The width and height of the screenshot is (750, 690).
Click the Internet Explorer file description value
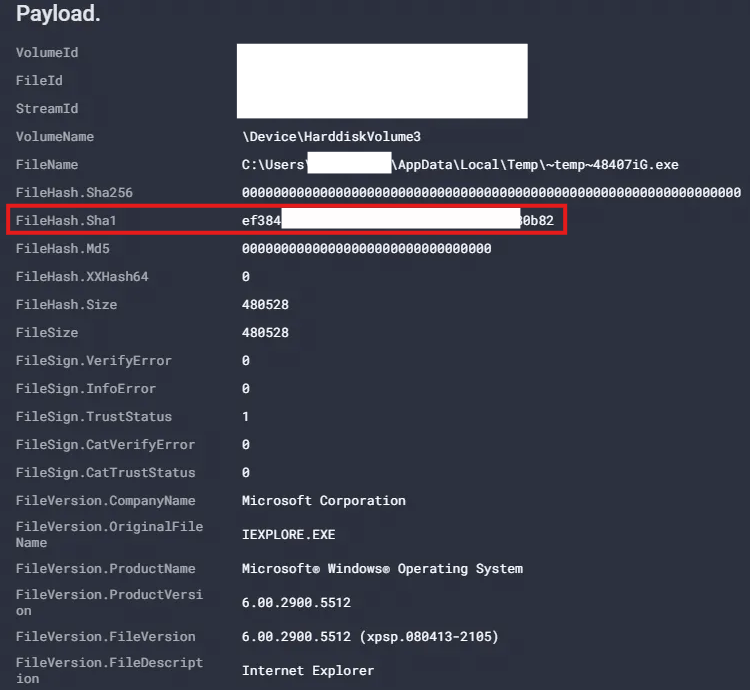308,670
